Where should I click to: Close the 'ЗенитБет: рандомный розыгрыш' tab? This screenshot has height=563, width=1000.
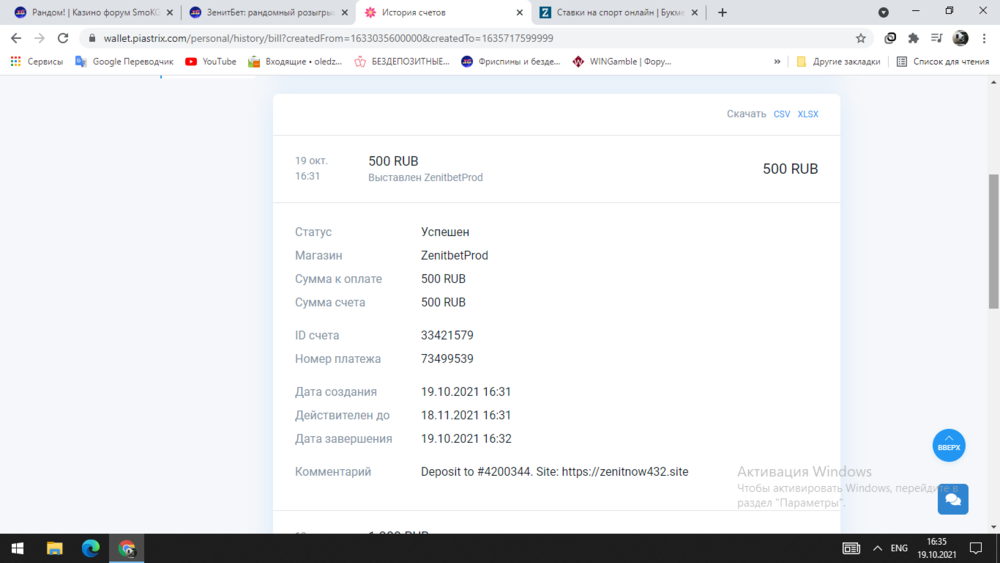coord(344,13)
